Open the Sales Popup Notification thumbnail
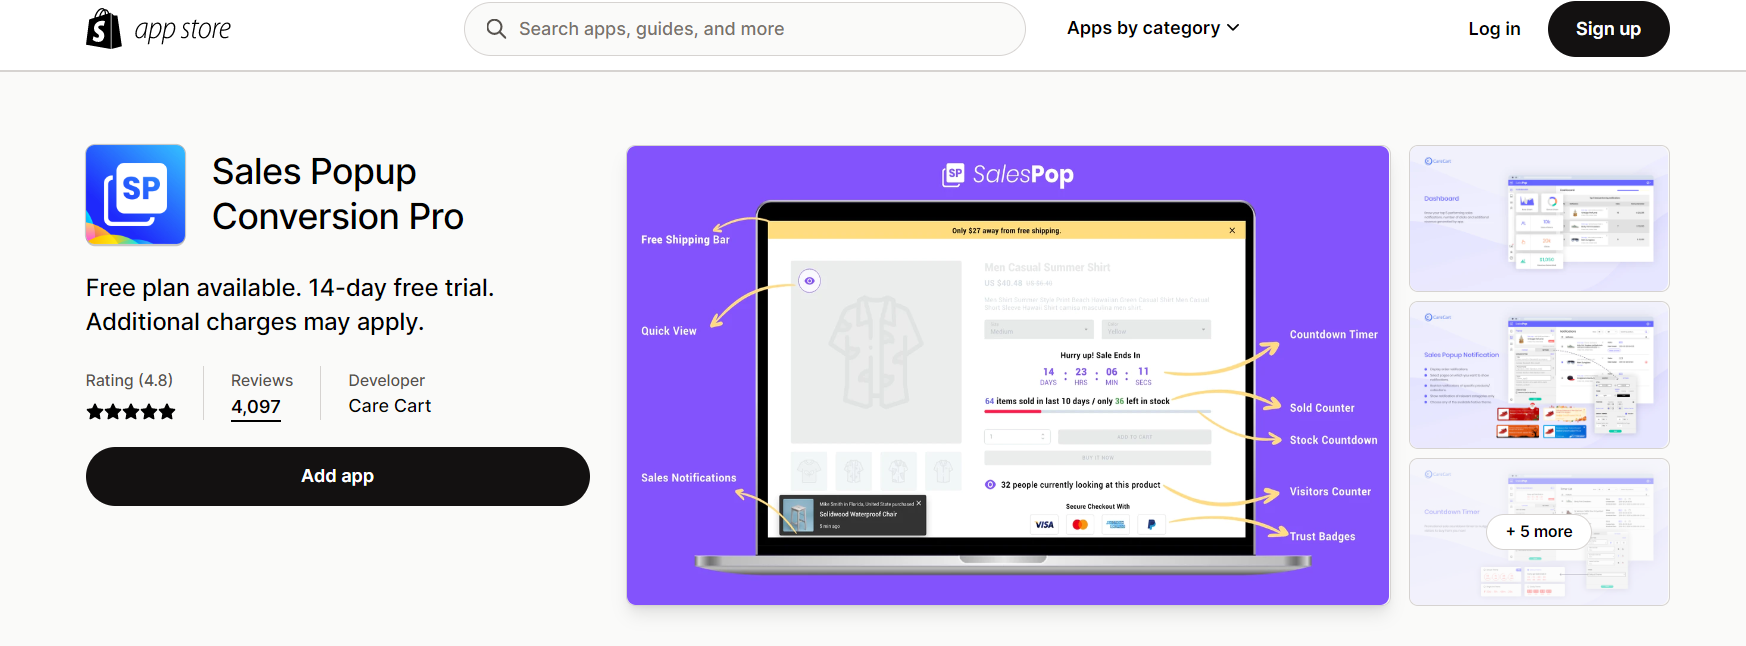Screen dimensions: 1746x646 (1539, 375)
